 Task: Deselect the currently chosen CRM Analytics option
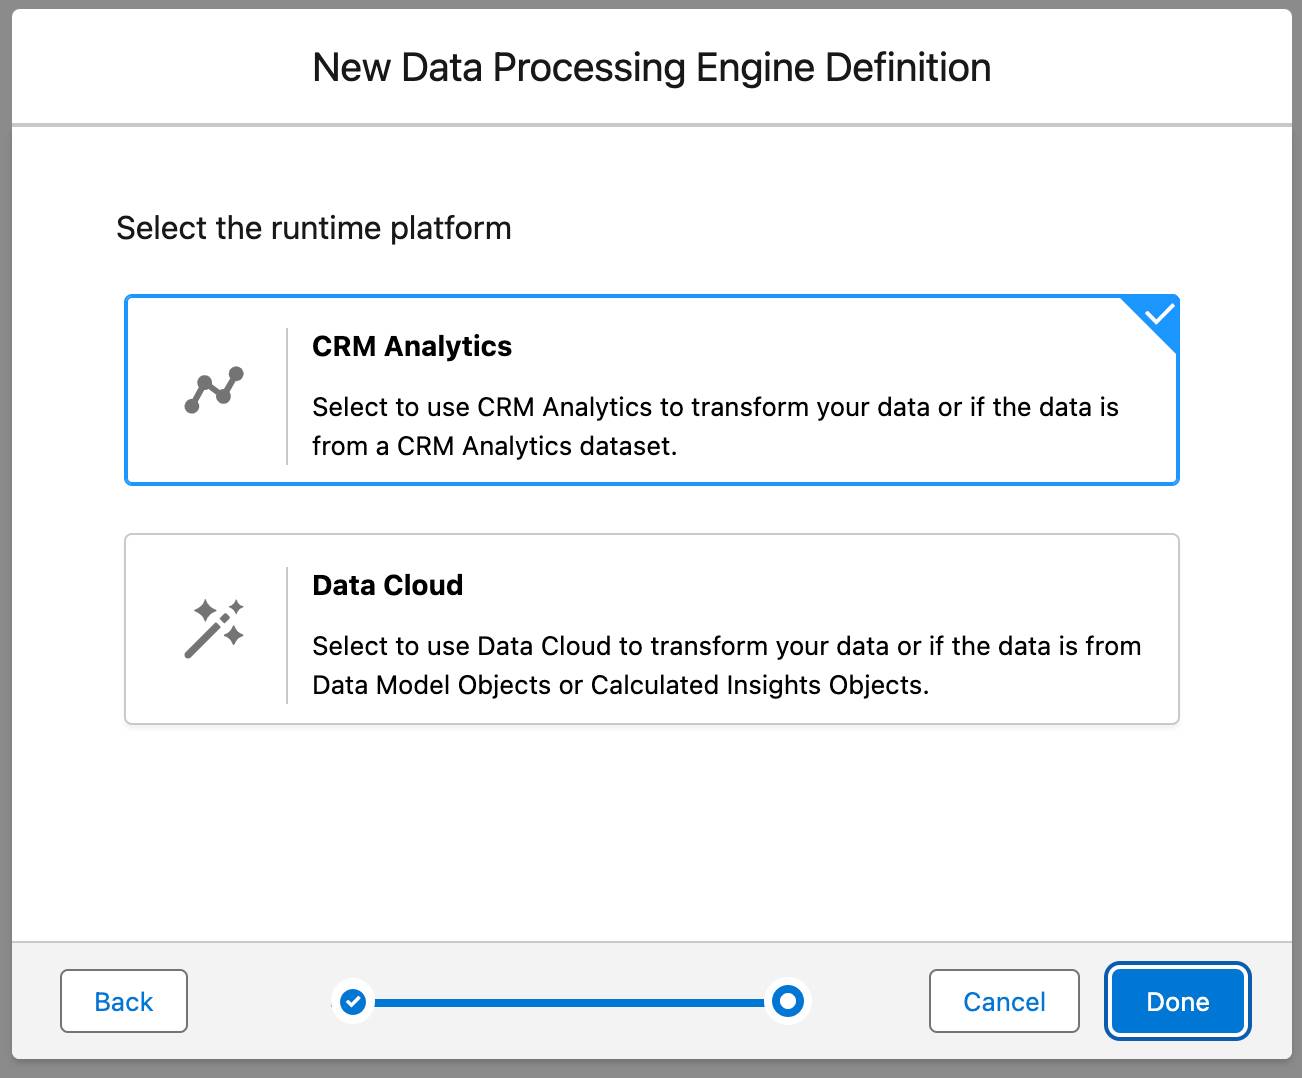(650, 390)
